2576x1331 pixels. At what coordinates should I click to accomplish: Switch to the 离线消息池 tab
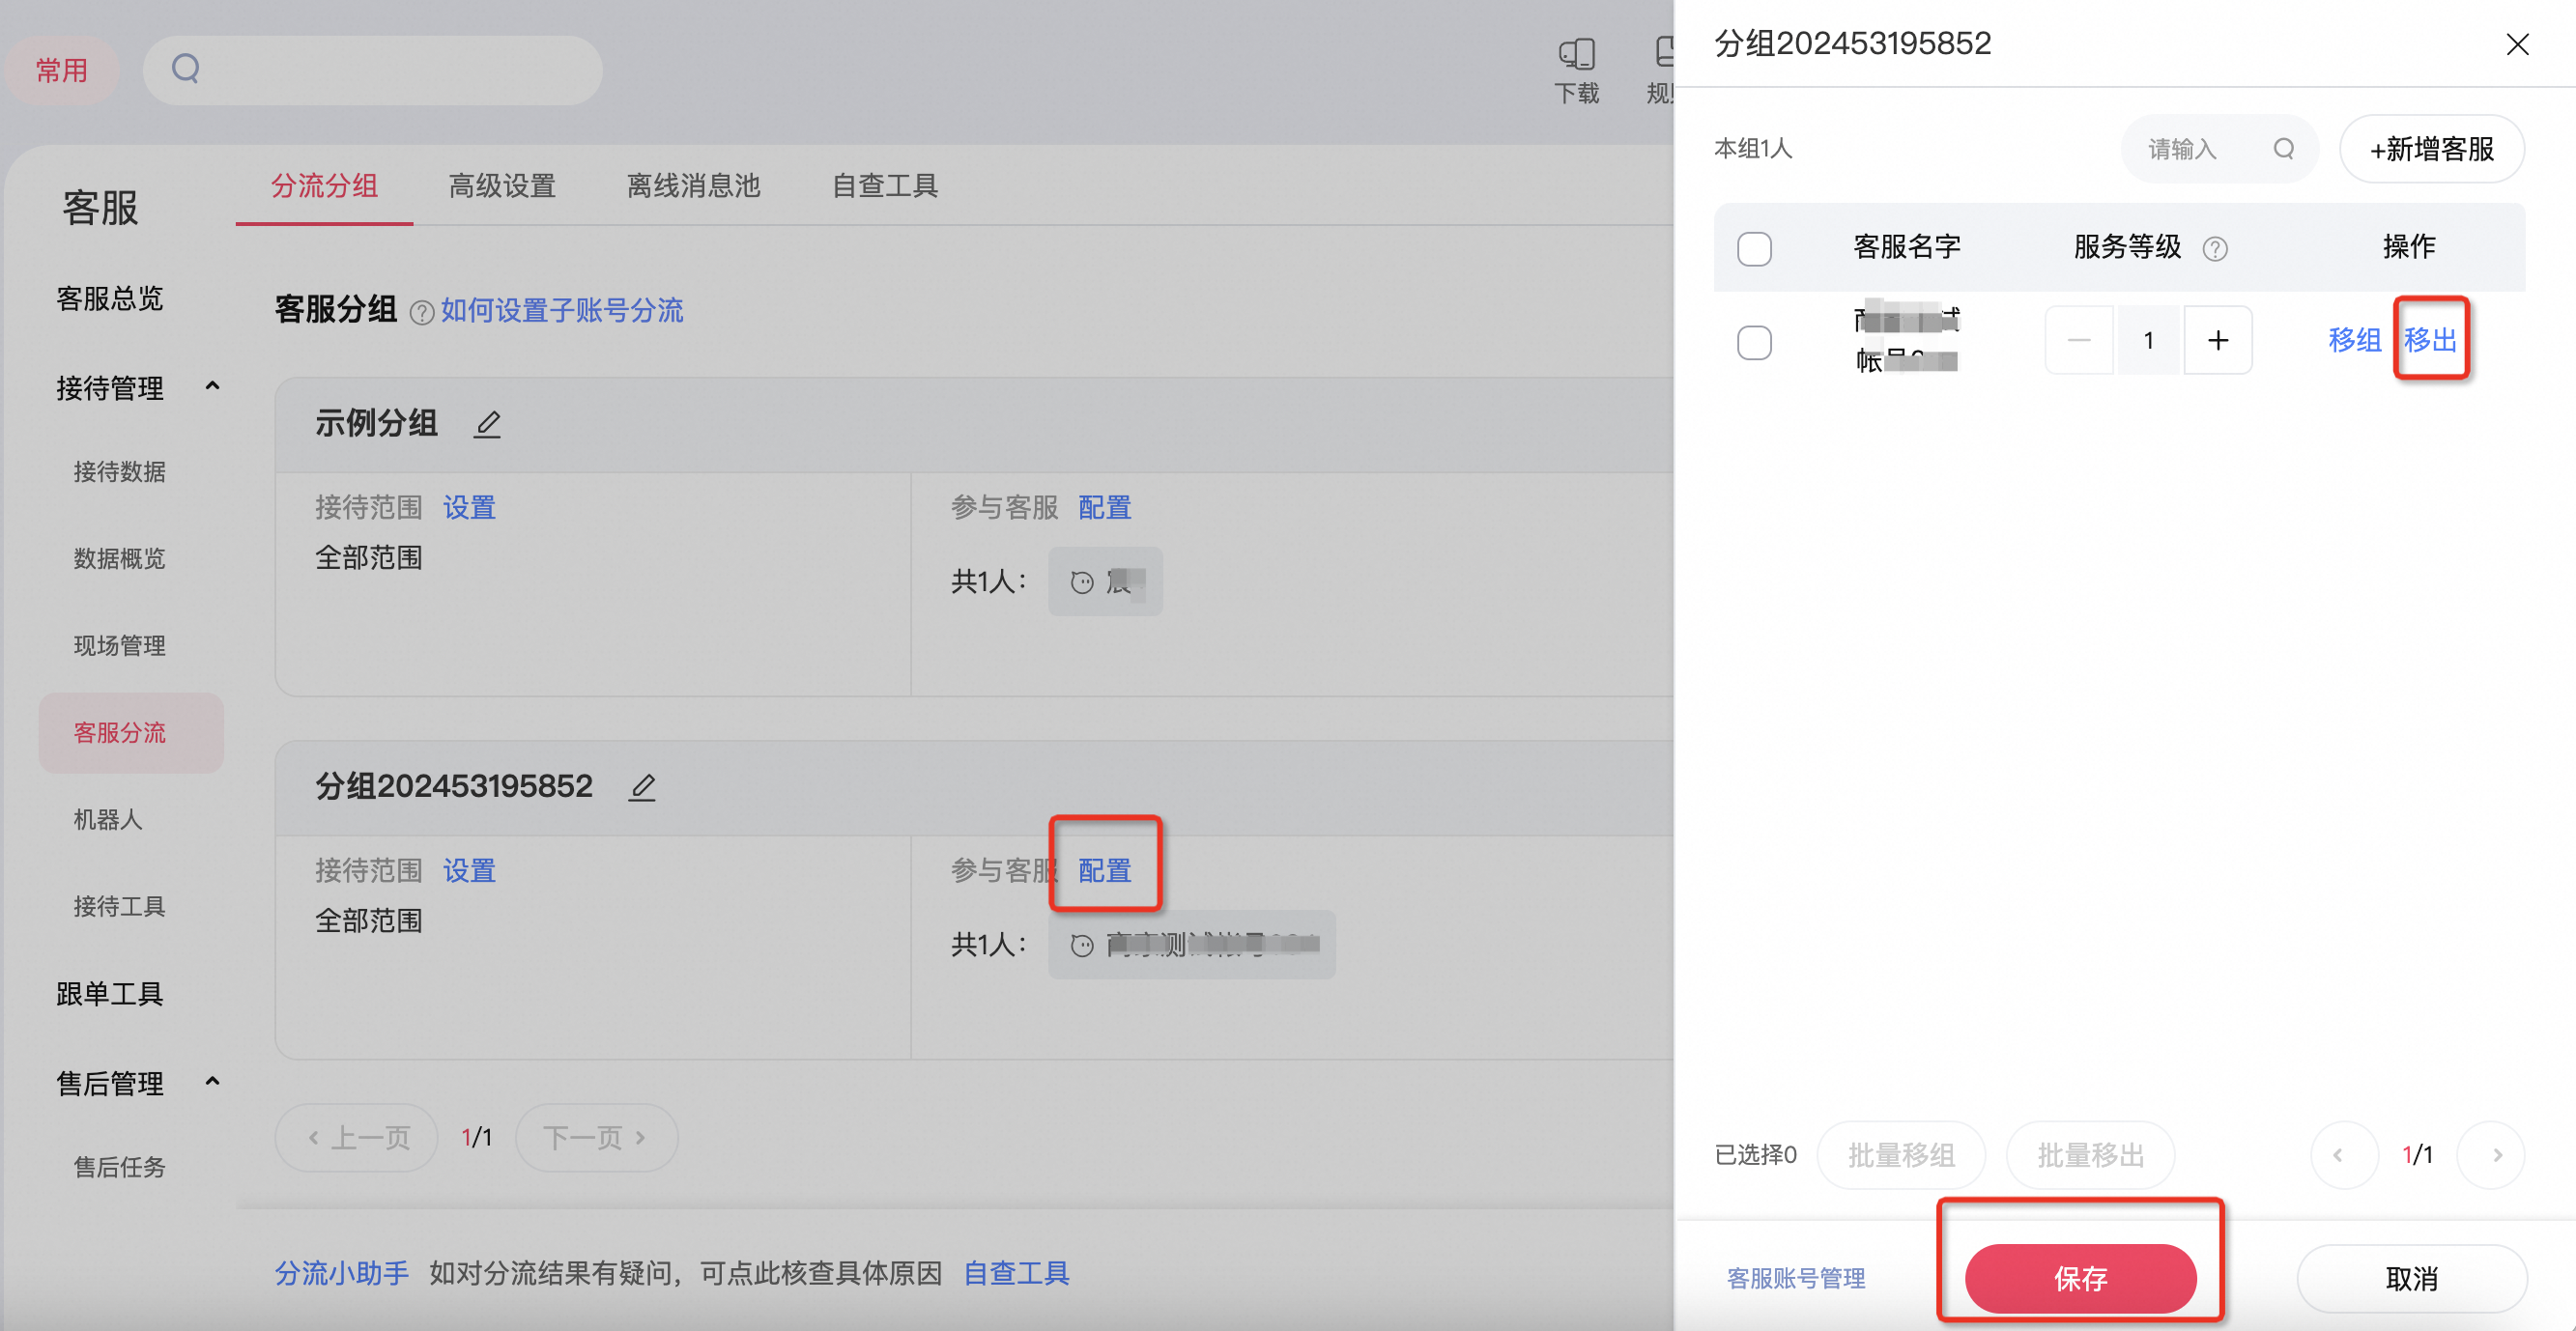point(693,186)
